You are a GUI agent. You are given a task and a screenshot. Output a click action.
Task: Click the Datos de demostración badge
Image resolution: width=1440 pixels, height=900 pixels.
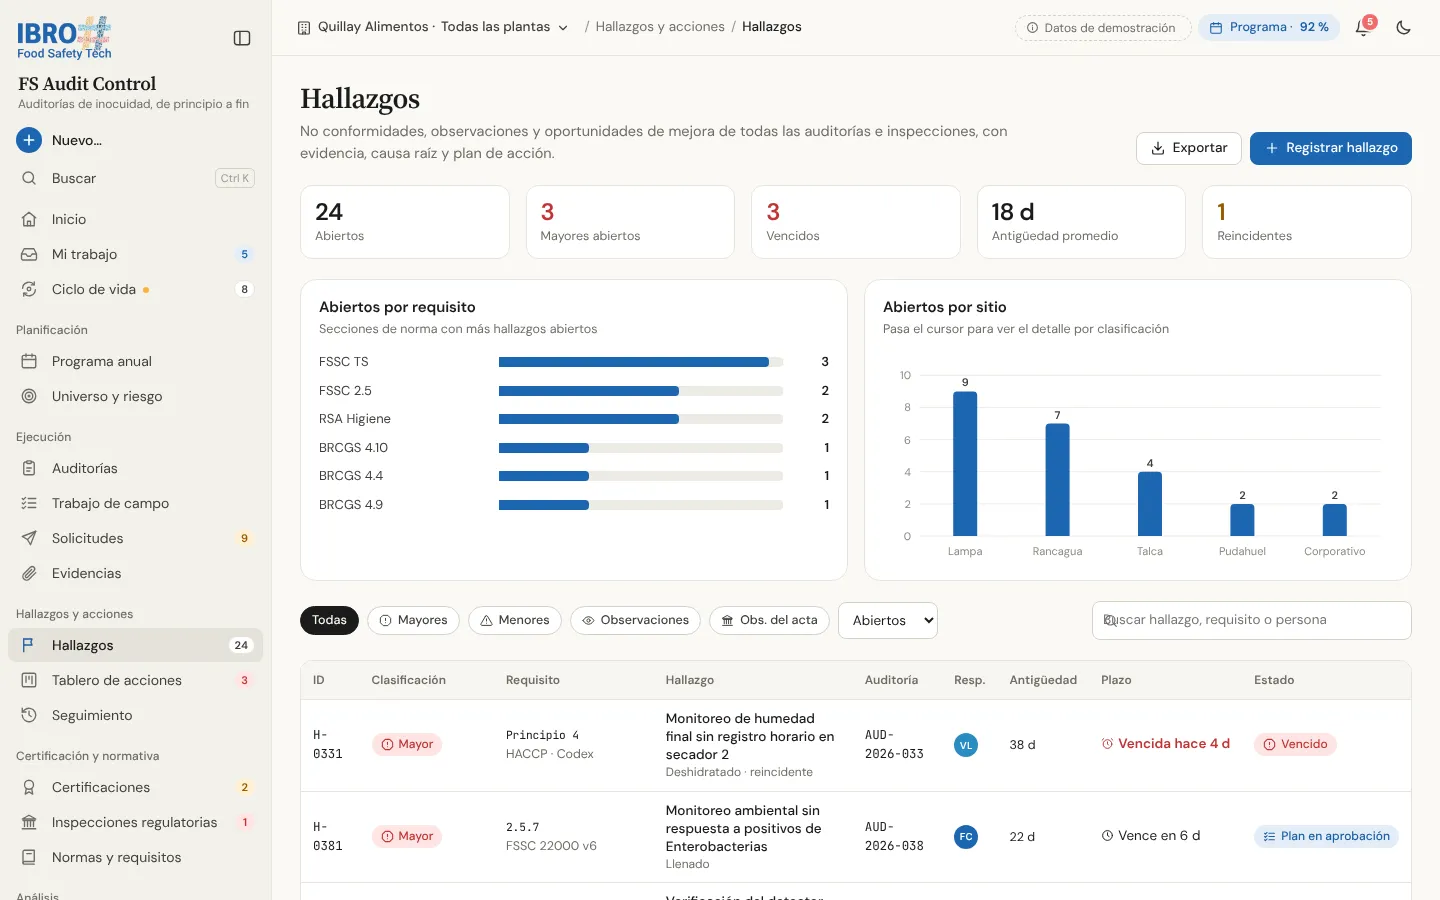(x=1103, y=28)
